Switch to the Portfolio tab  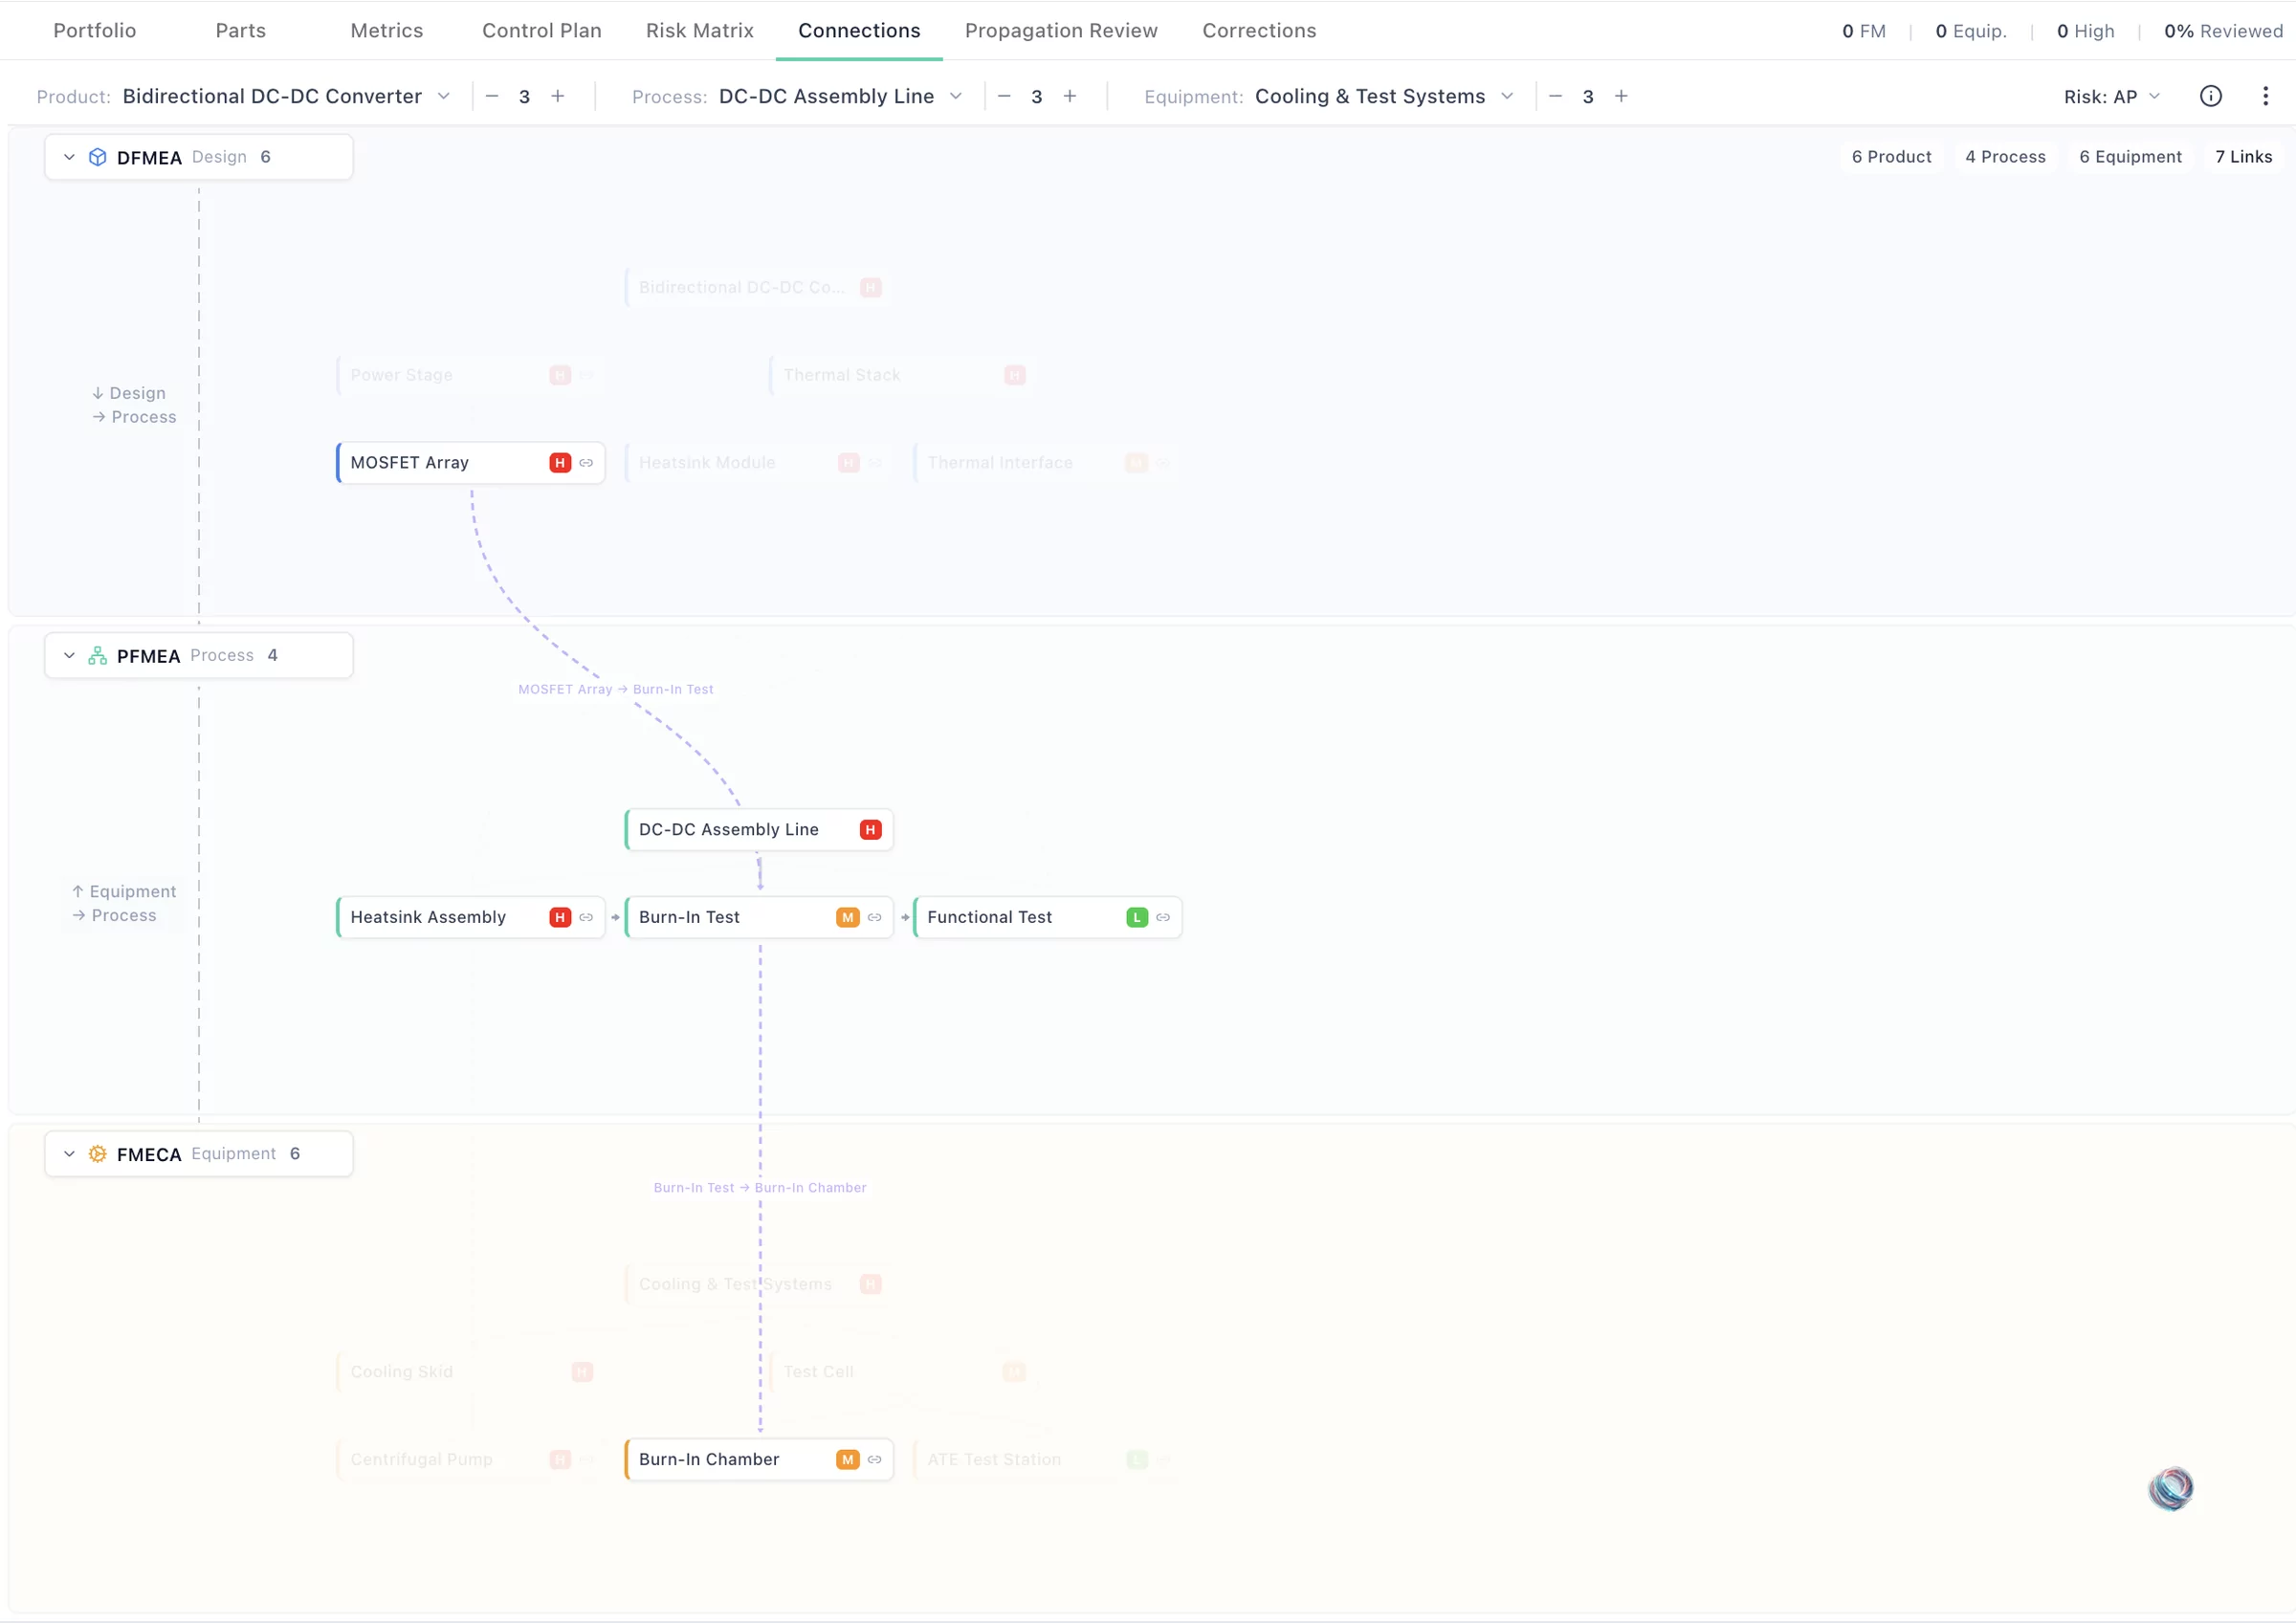tap(95, 31)
